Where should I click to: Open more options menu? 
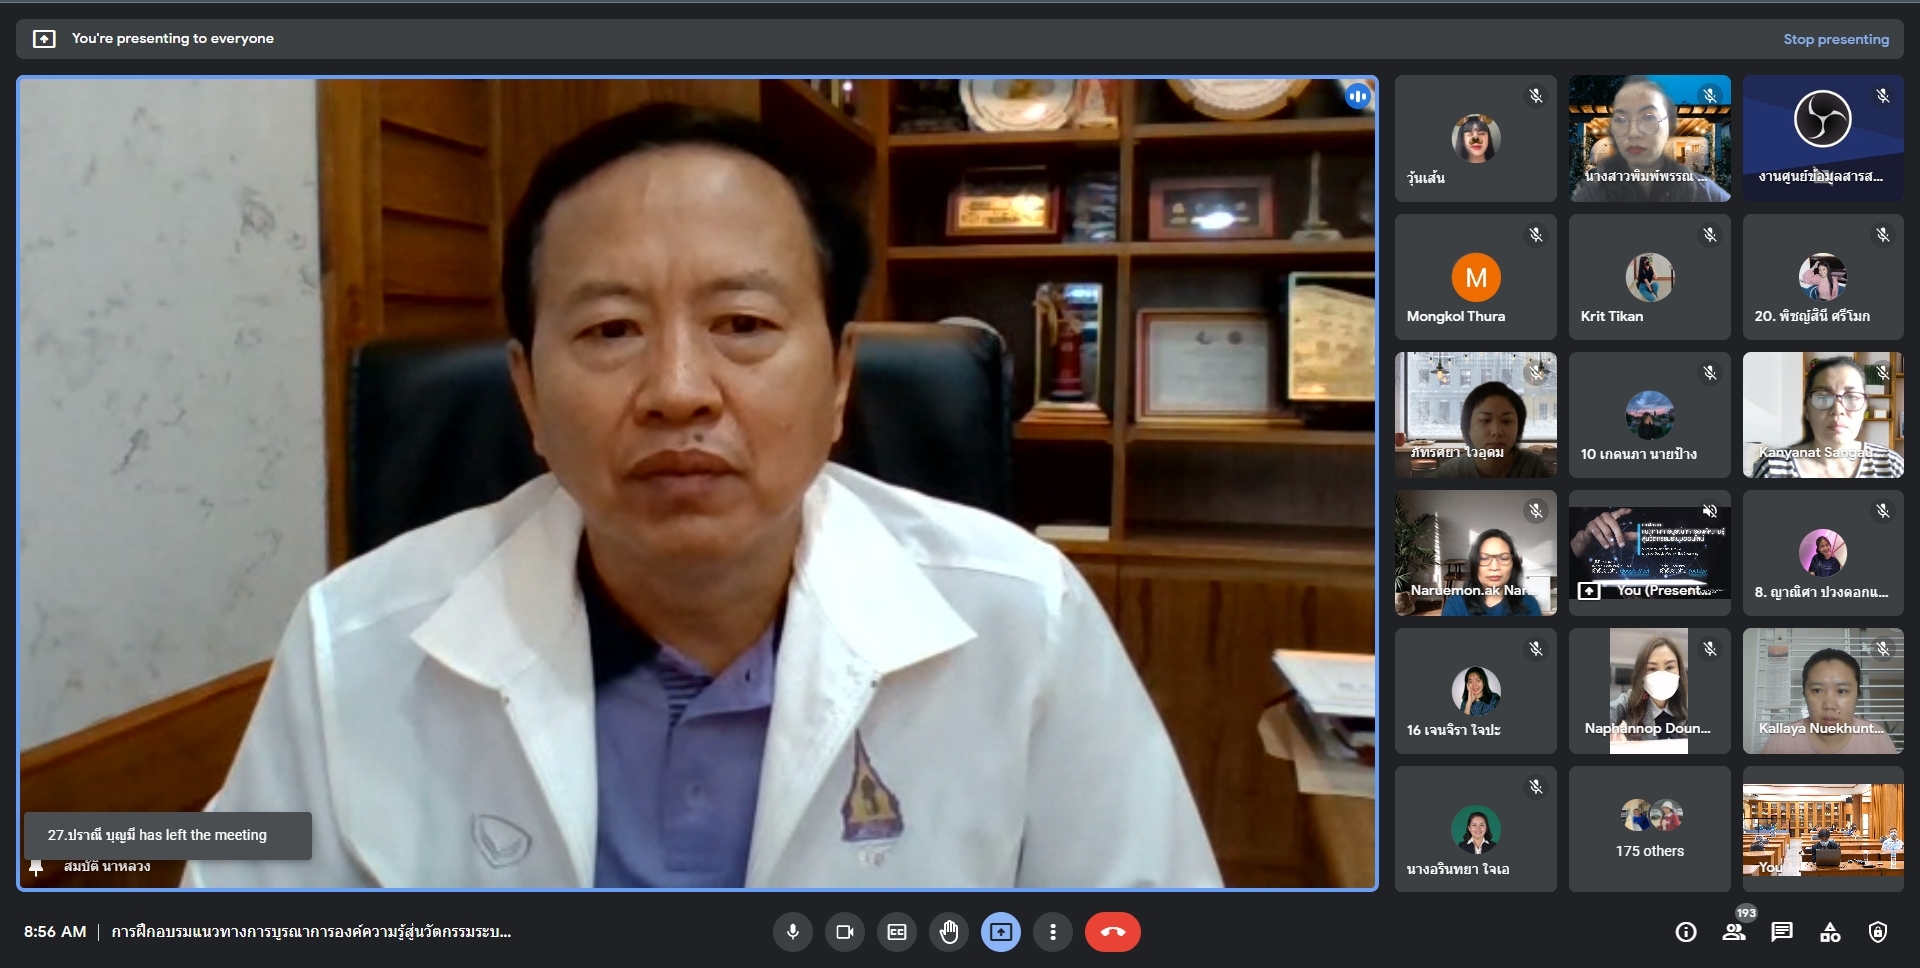pyautogui.click(x=1053, y=932)
